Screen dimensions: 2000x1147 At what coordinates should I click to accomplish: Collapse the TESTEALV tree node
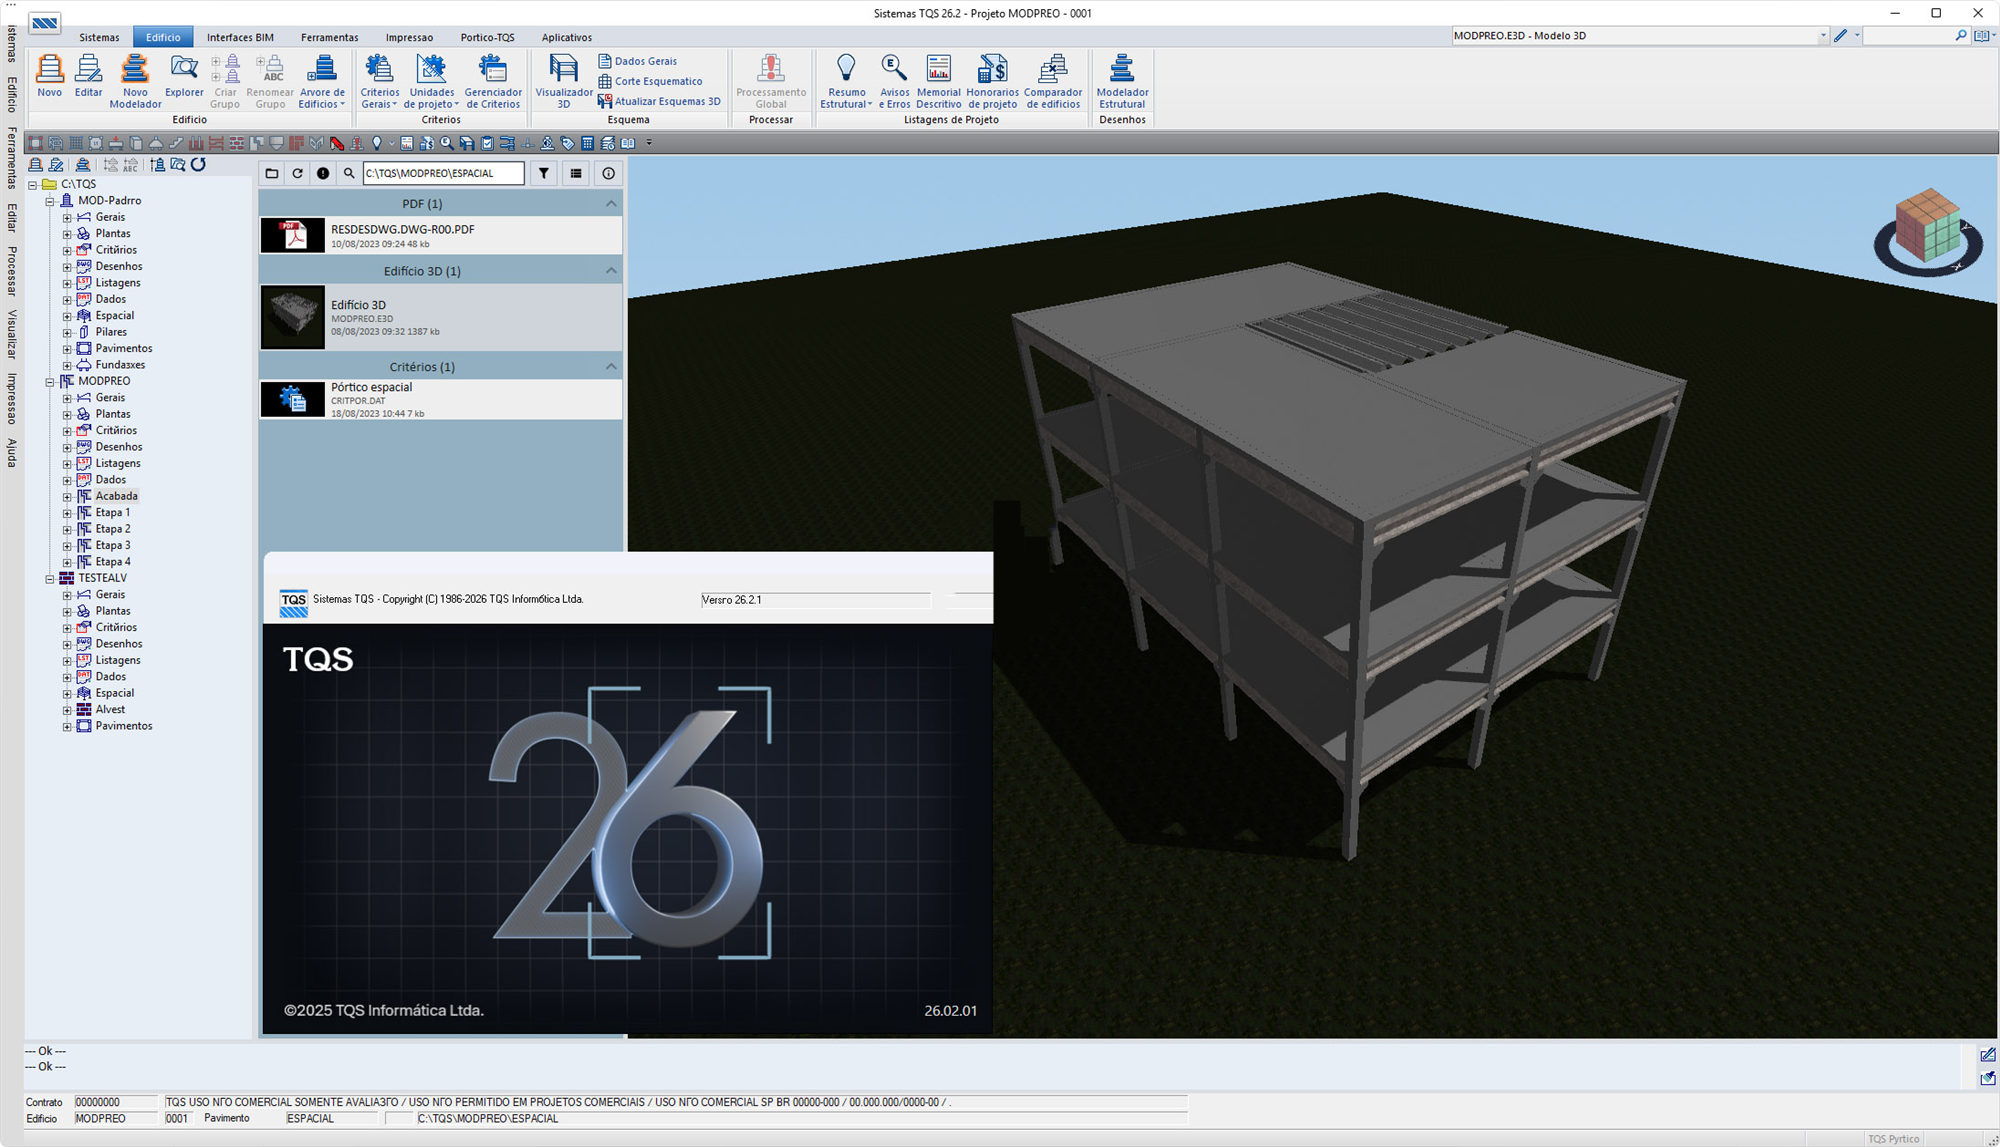click(50, 578)
